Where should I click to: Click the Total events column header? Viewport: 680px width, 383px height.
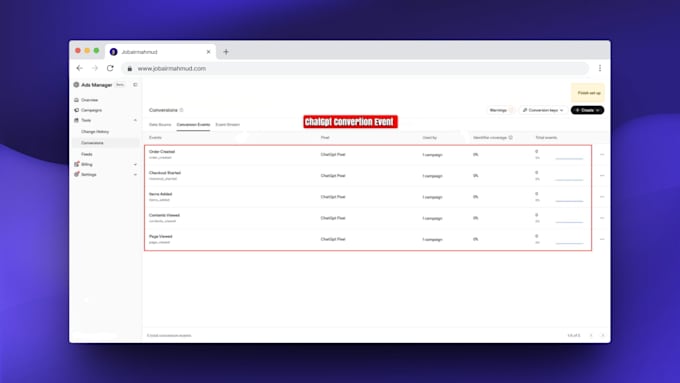tap(546, 137)
